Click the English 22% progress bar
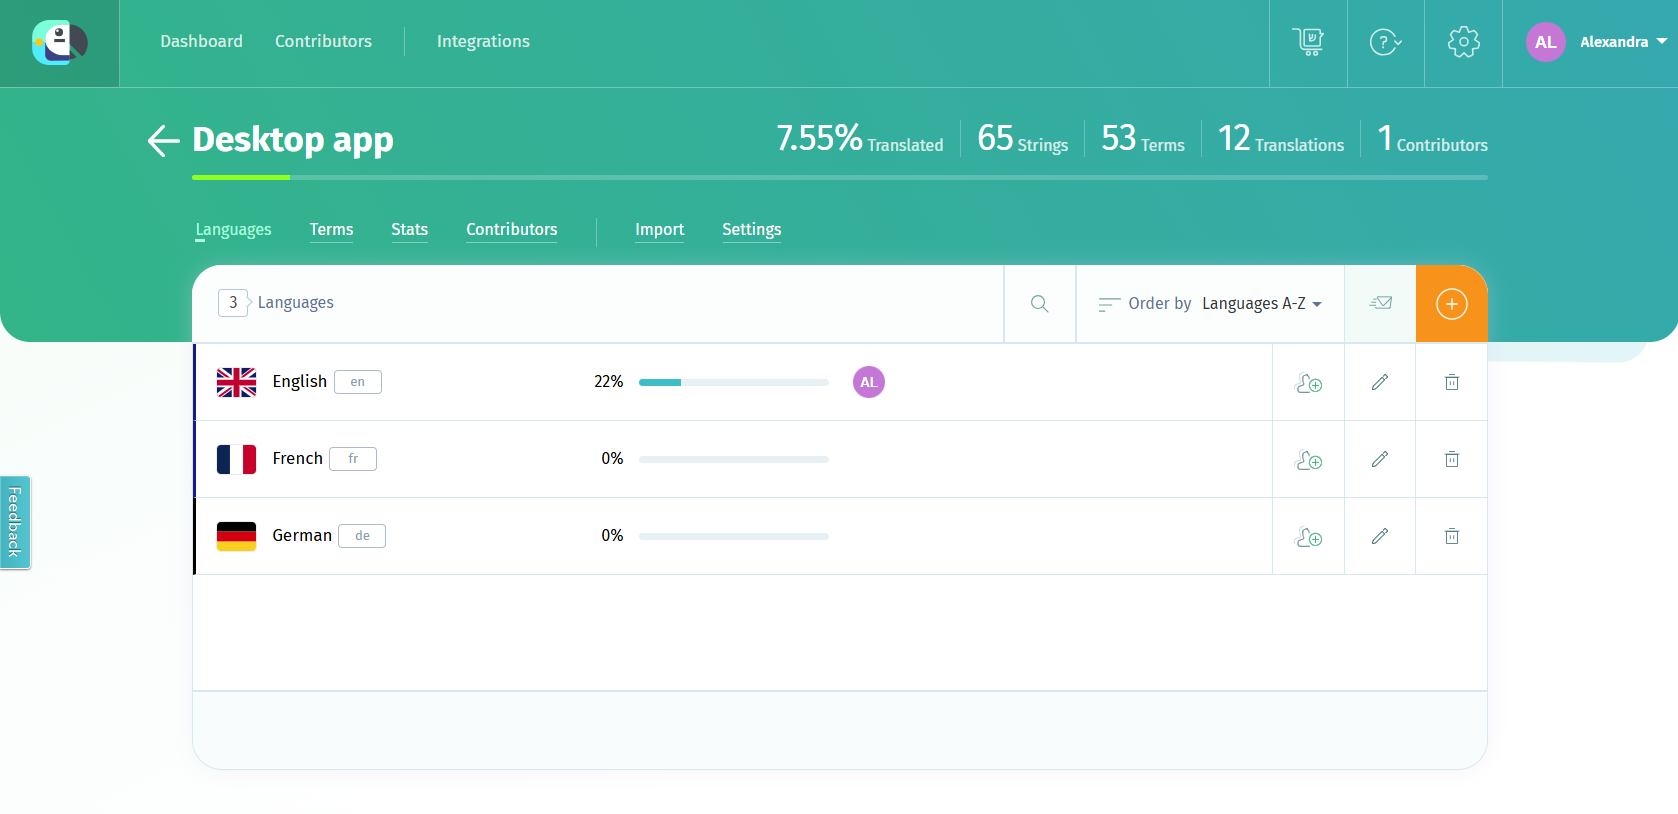1678x814 pixels. (x=733, y=383)
